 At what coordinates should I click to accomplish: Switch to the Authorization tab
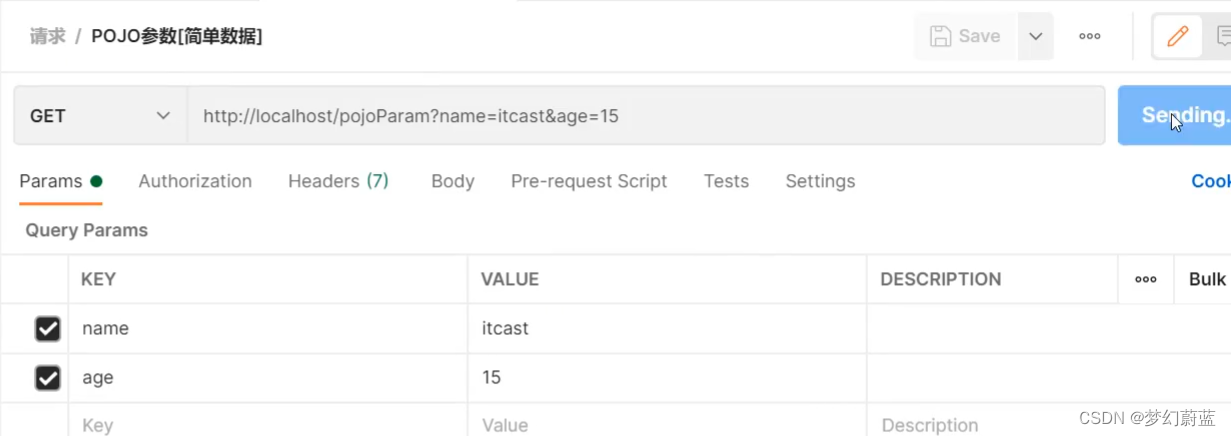point(195,181)
